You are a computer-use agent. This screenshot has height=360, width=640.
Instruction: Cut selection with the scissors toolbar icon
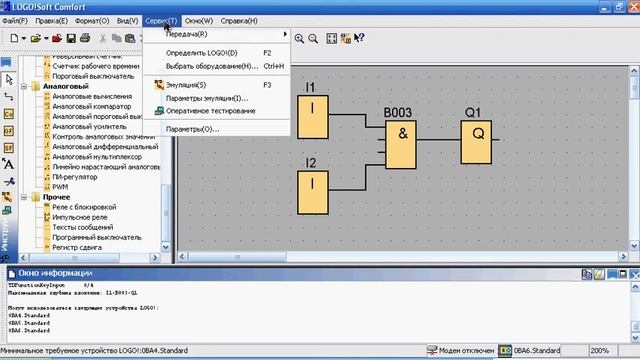[x=103, y=38]
